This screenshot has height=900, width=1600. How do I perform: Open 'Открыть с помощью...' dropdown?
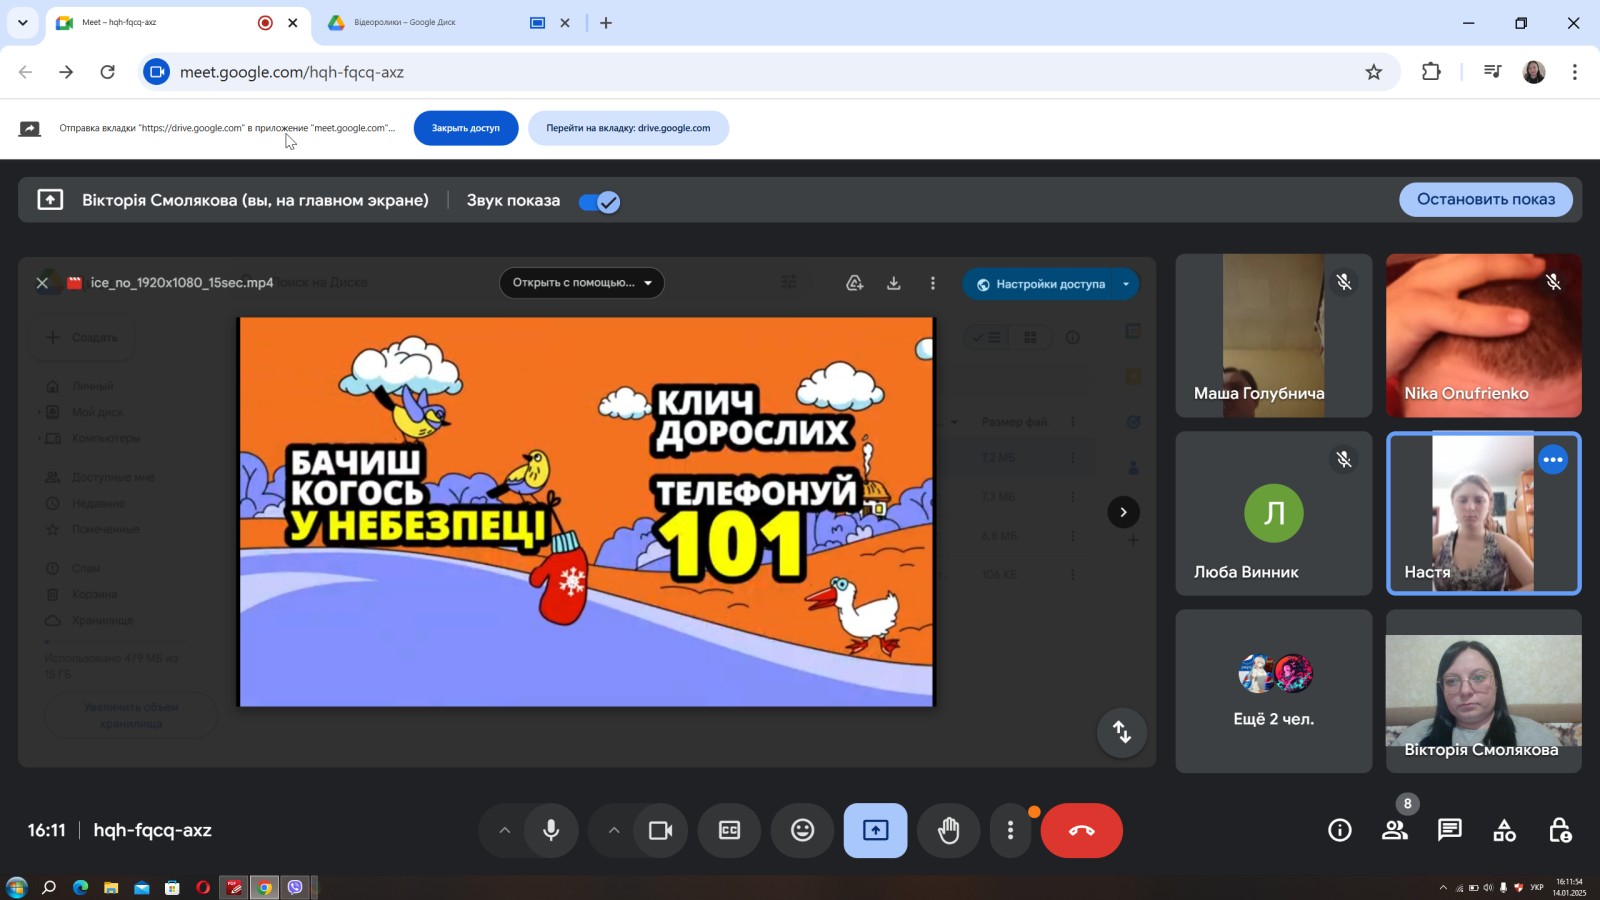[582, 283]
